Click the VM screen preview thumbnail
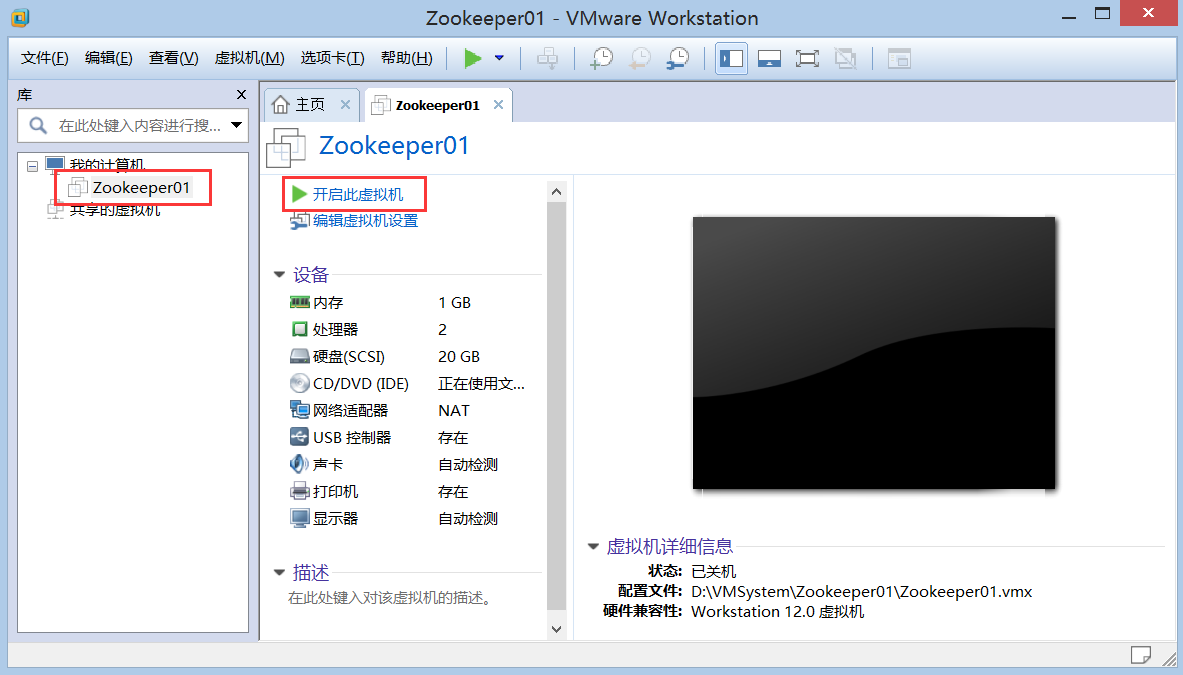 pos(874,353)
